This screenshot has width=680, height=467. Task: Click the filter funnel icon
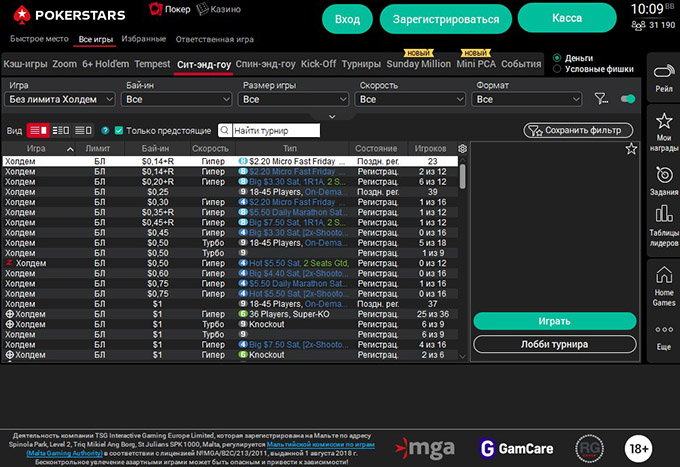point(600,99)
